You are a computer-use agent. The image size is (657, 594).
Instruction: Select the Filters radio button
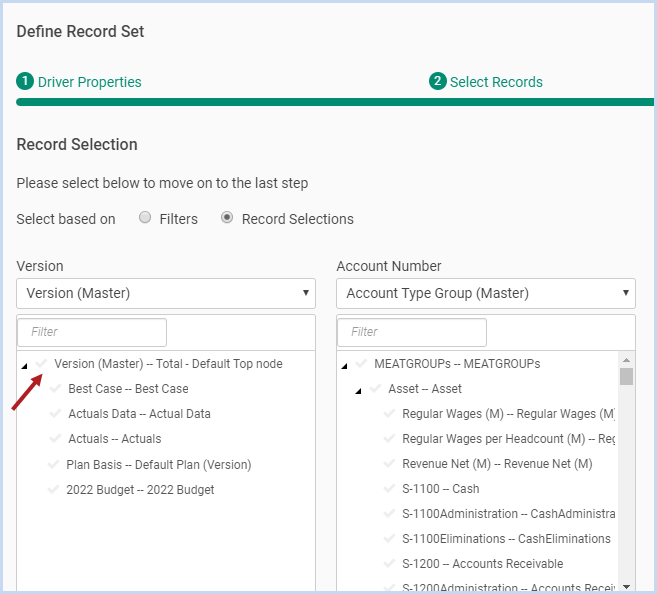(145, 217)
